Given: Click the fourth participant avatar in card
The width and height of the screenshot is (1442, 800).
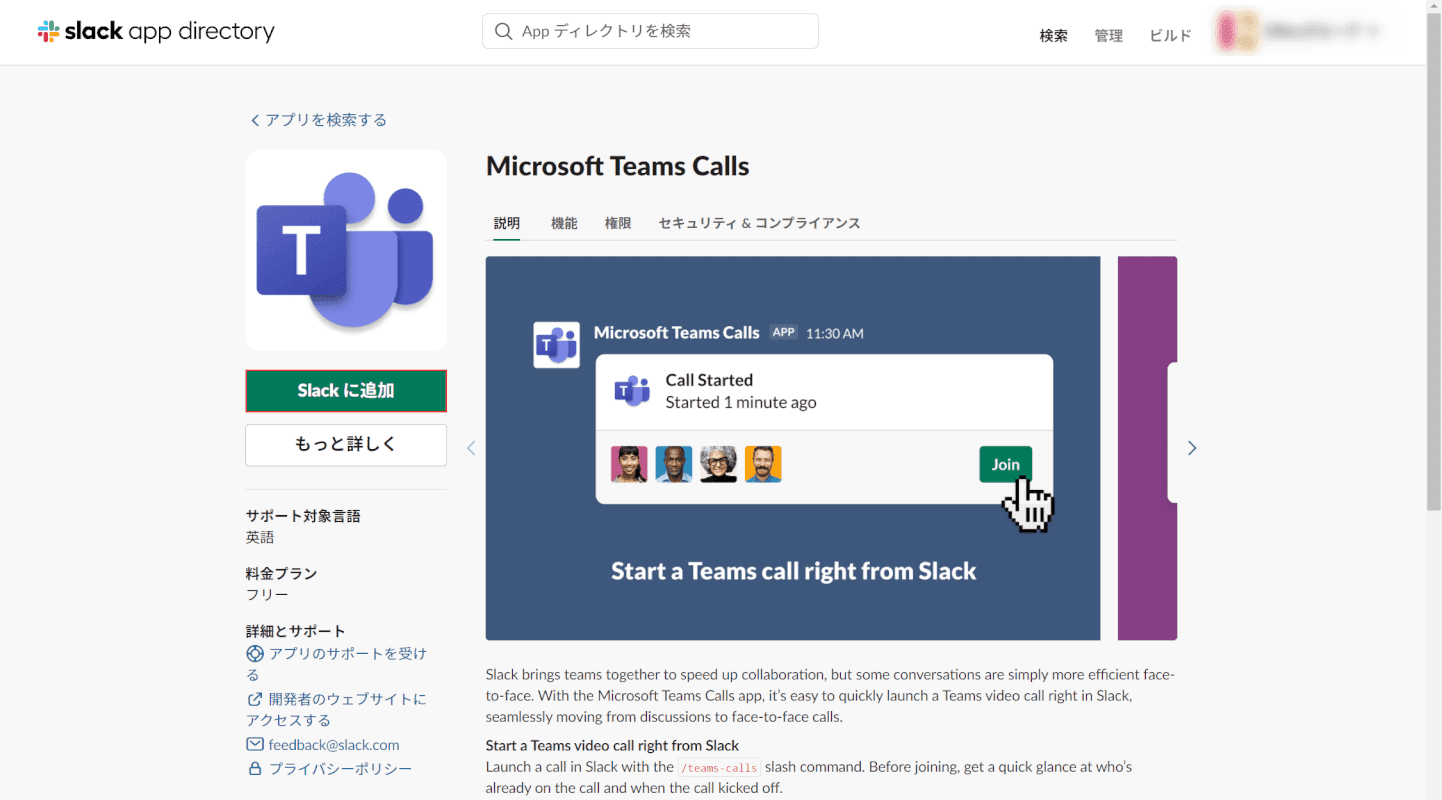Looking at the screenshot, I should tap(763, 464).
